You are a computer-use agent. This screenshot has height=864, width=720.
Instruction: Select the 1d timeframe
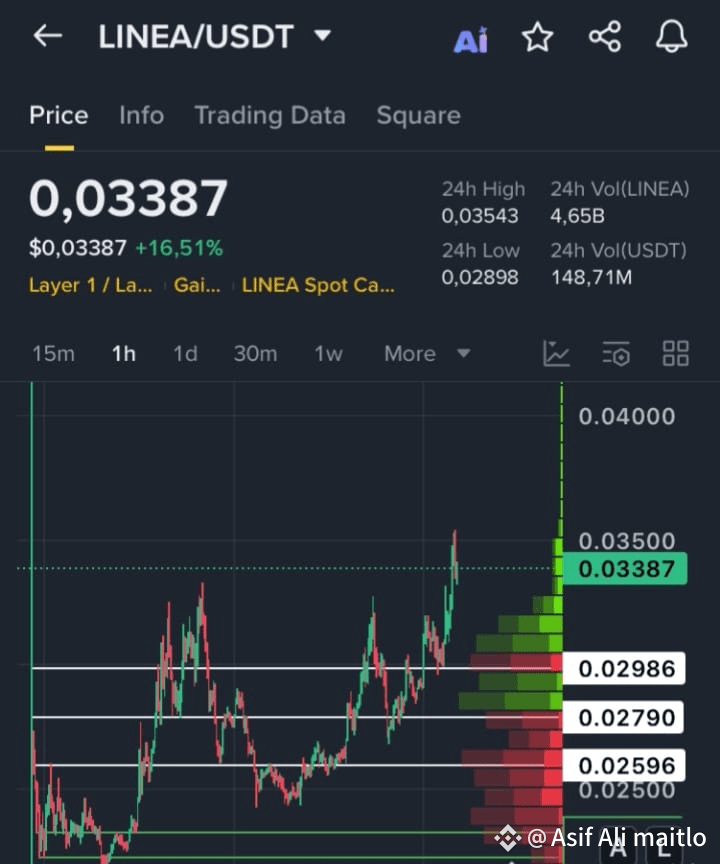pos(185,354)
